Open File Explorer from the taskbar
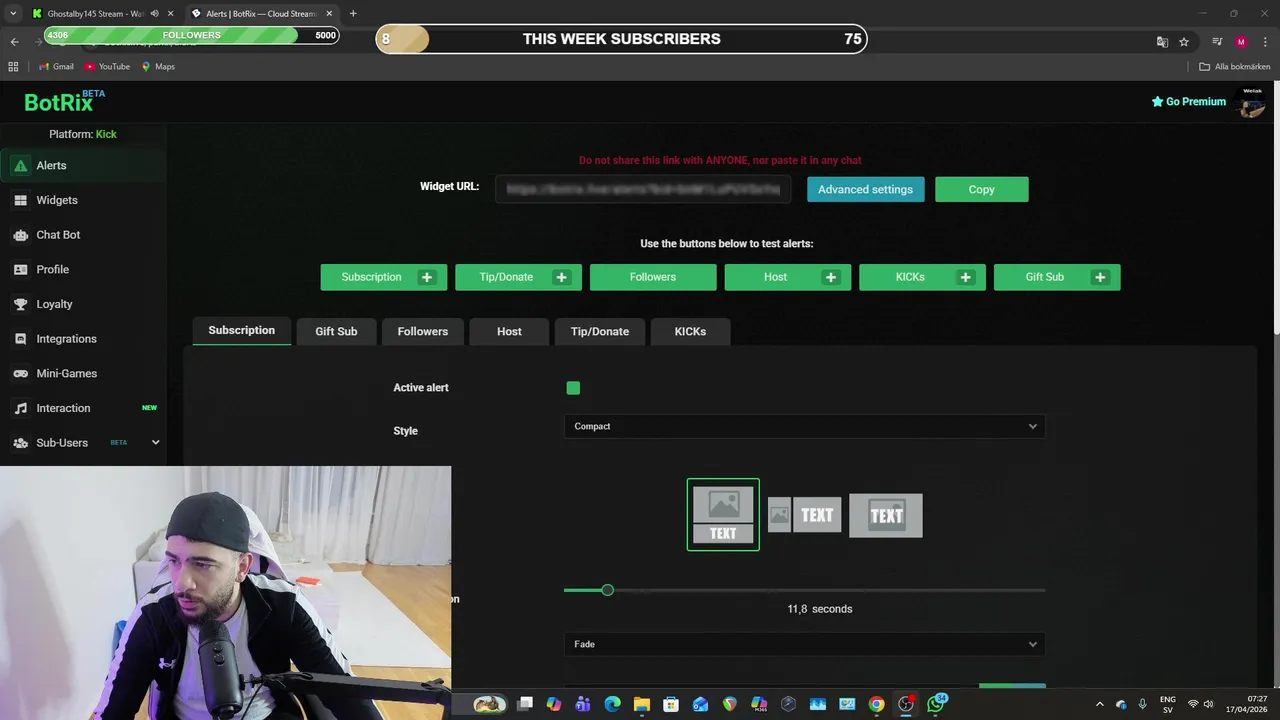1280x720 pixels. point(642,704)
